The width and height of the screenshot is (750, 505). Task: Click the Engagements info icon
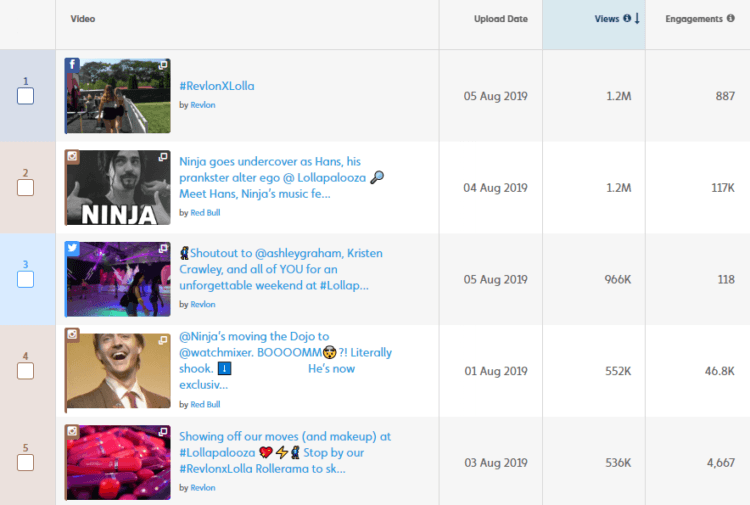[x=730, y=18]
